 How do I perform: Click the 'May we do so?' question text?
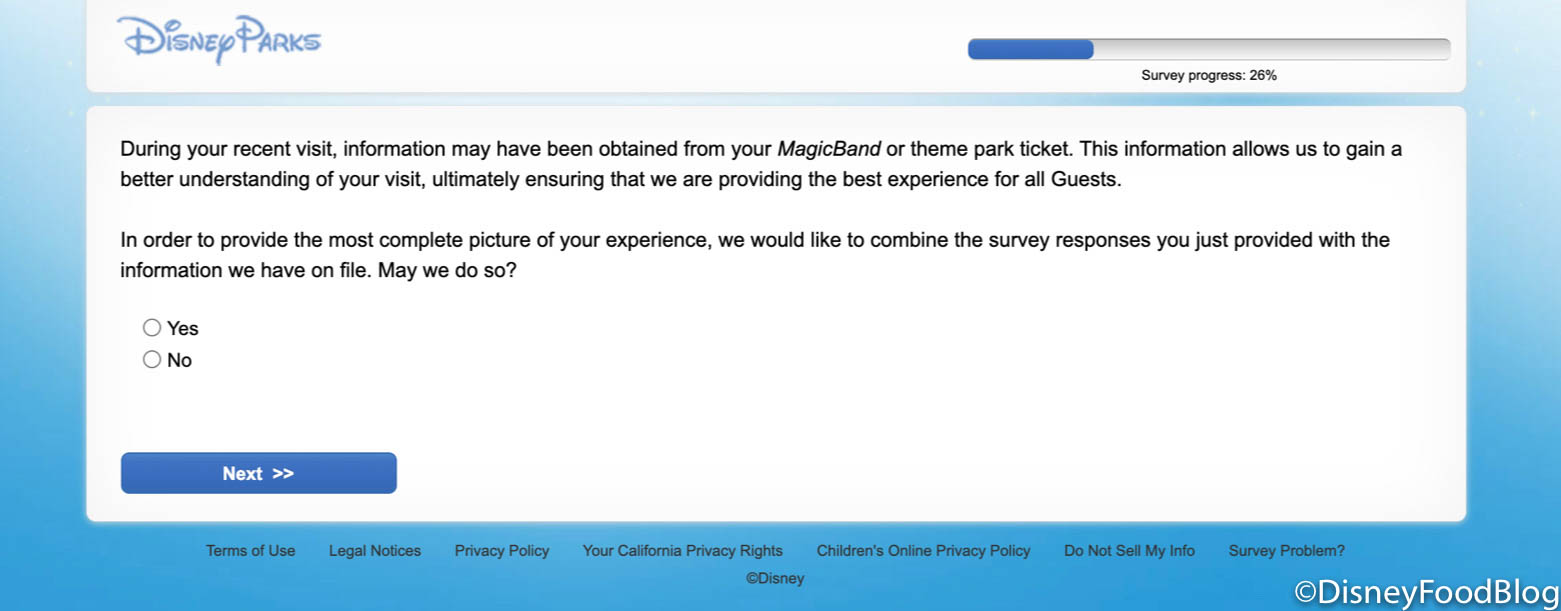(x=447, y=271)
